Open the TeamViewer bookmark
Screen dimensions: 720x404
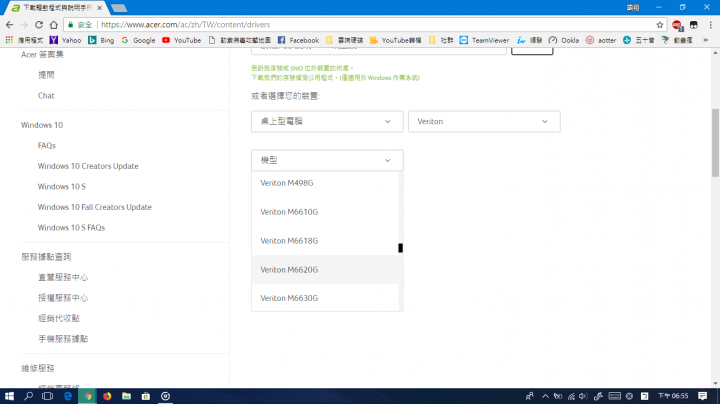tap(484, 40)
